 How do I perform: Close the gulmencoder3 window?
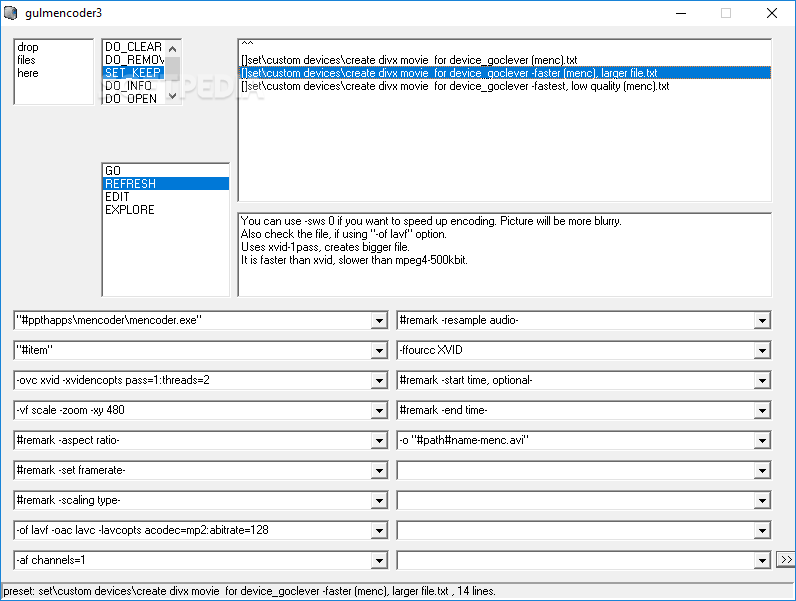click(772, 13)
